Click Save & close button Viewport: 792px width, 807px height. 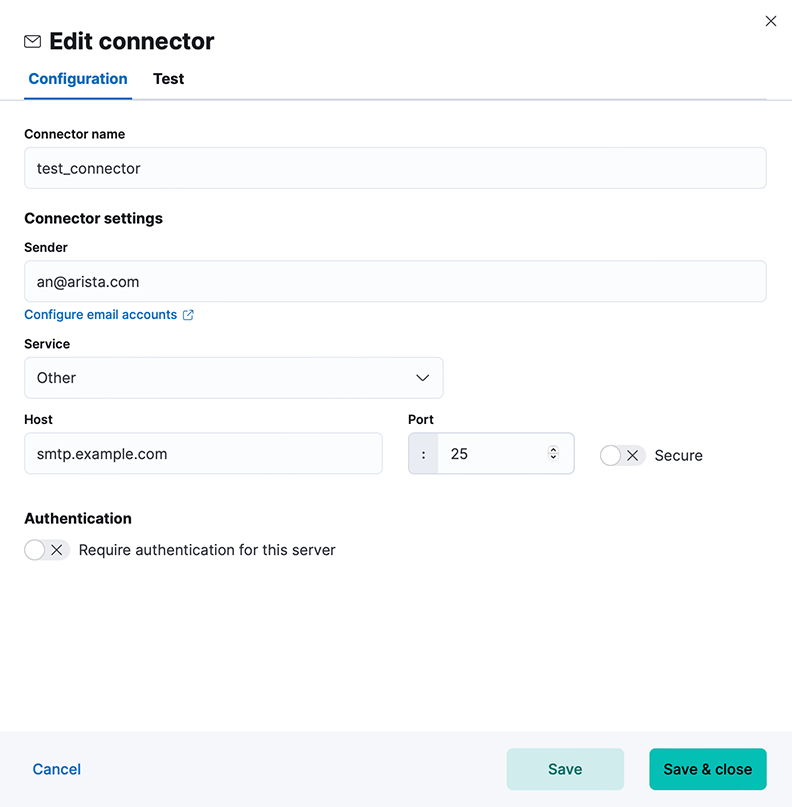(x=708, y=769)
